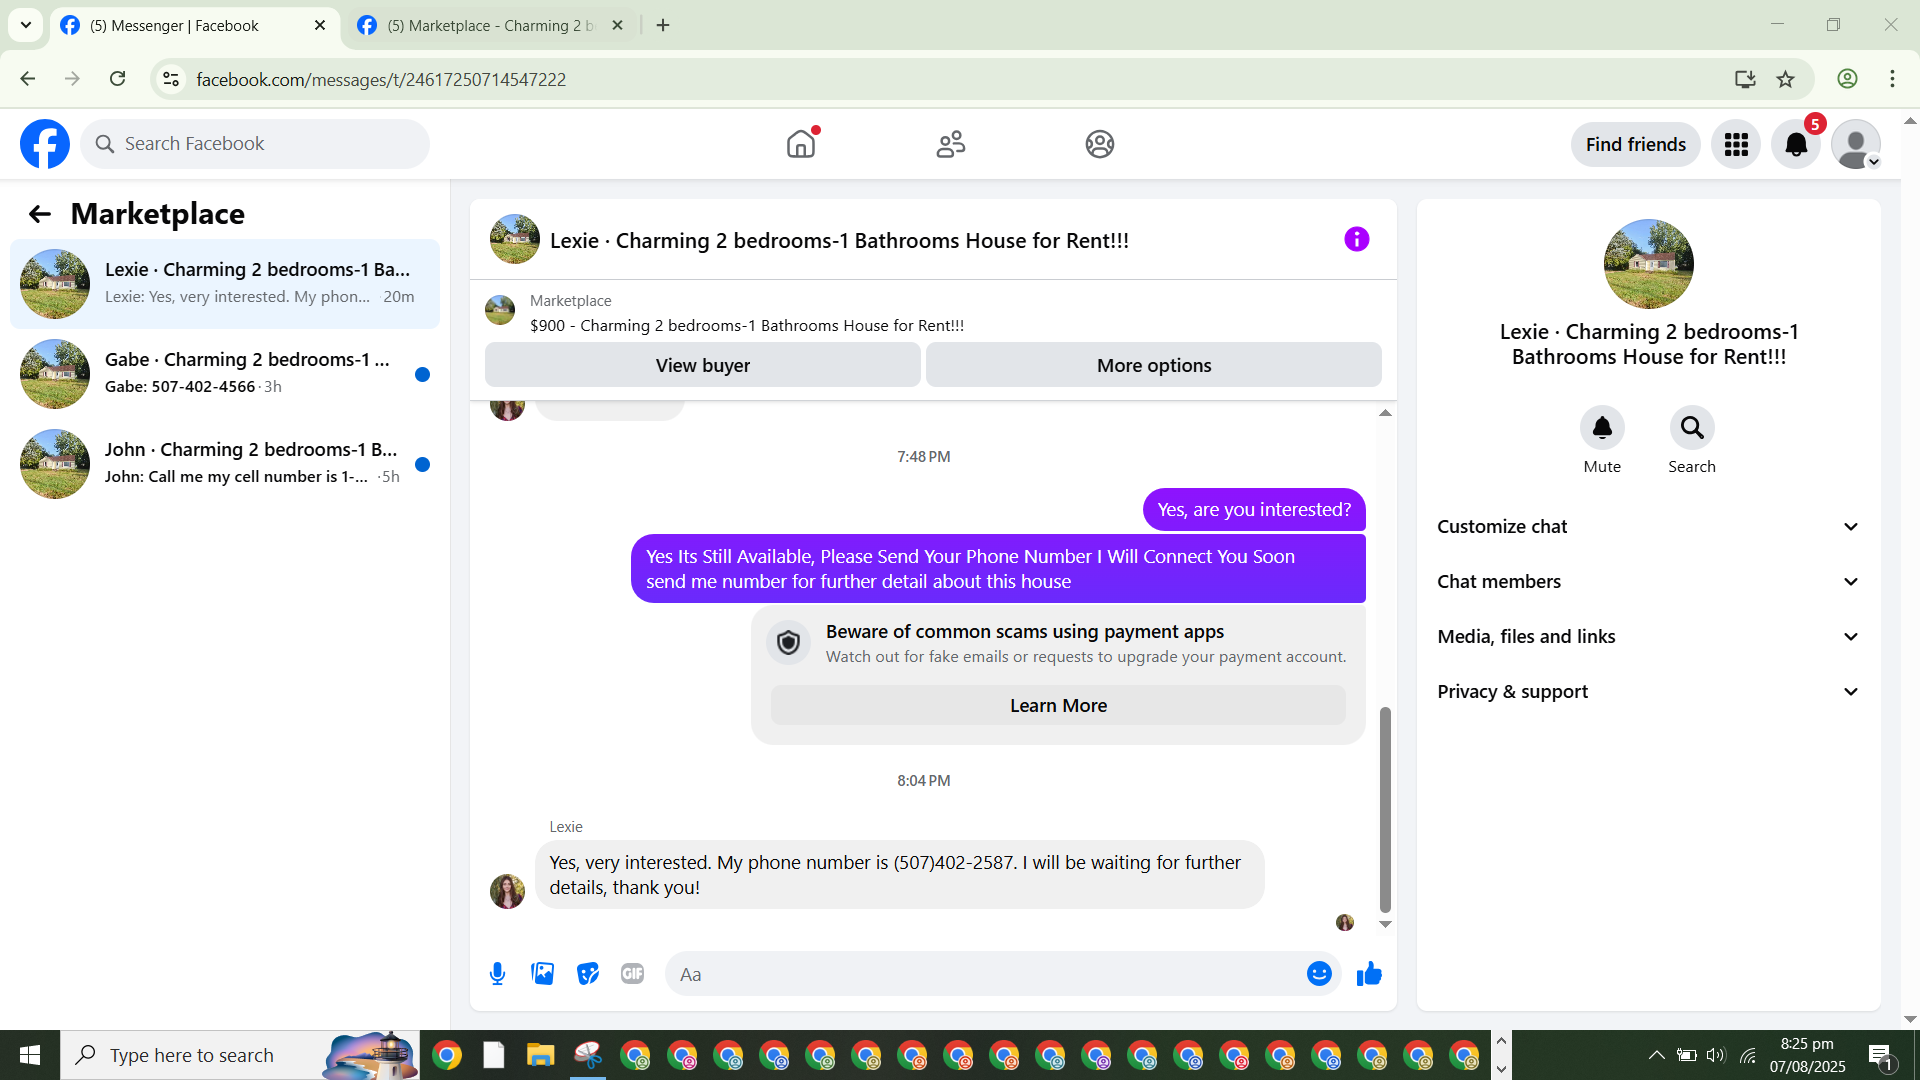
Task: Install app icon in address bar
Action: (1745, 79)
